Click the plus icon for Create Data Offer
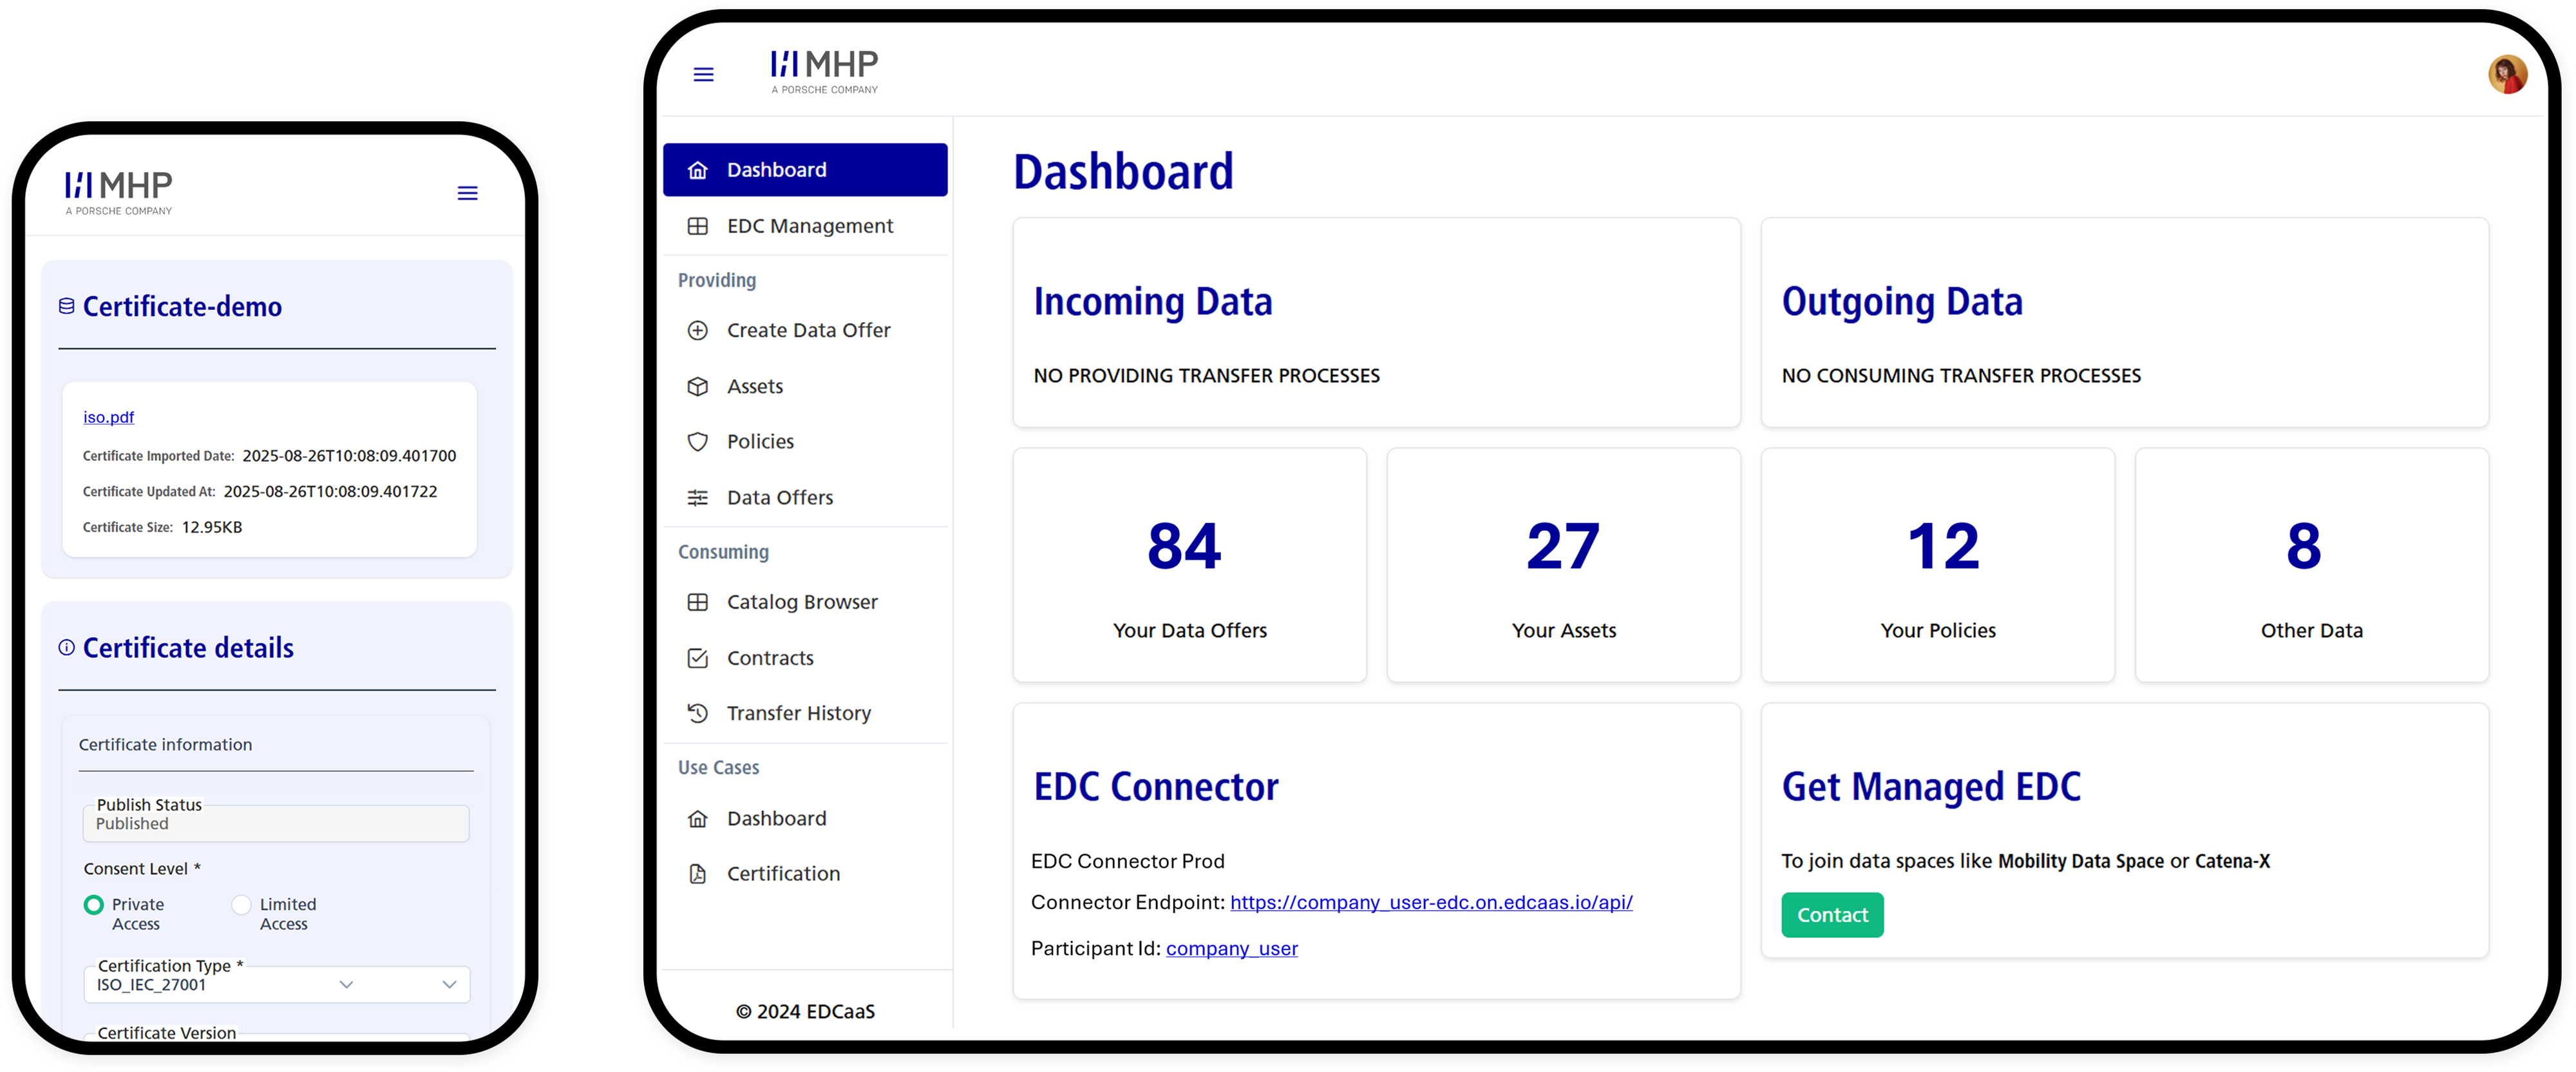The image size is (2576, 1072). tap(698, 330)
